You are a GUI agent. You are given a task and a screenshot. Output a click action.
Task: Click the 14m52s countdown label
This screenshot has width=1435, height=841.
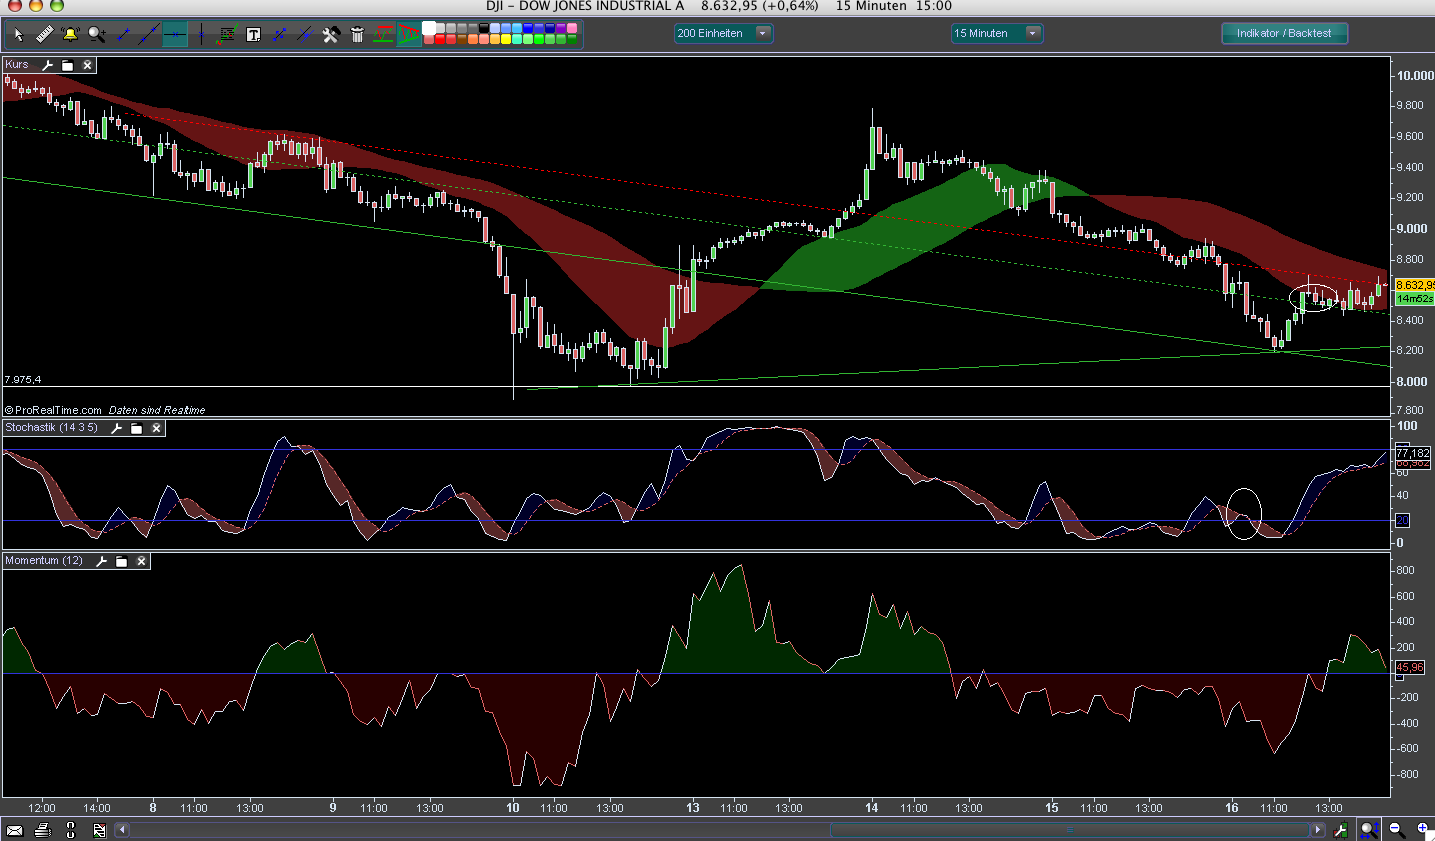click(x=1414, y=298)
